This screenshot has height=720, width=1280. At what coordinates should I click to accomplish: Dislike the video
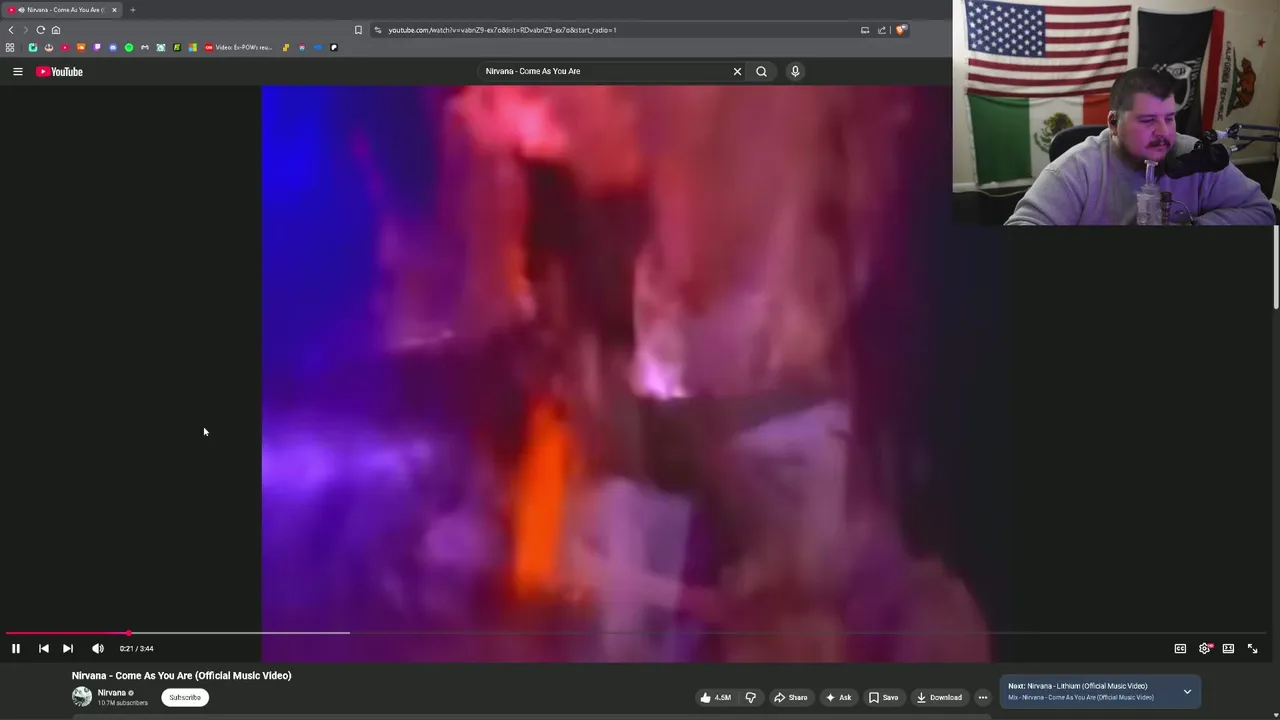coord(750,697)
